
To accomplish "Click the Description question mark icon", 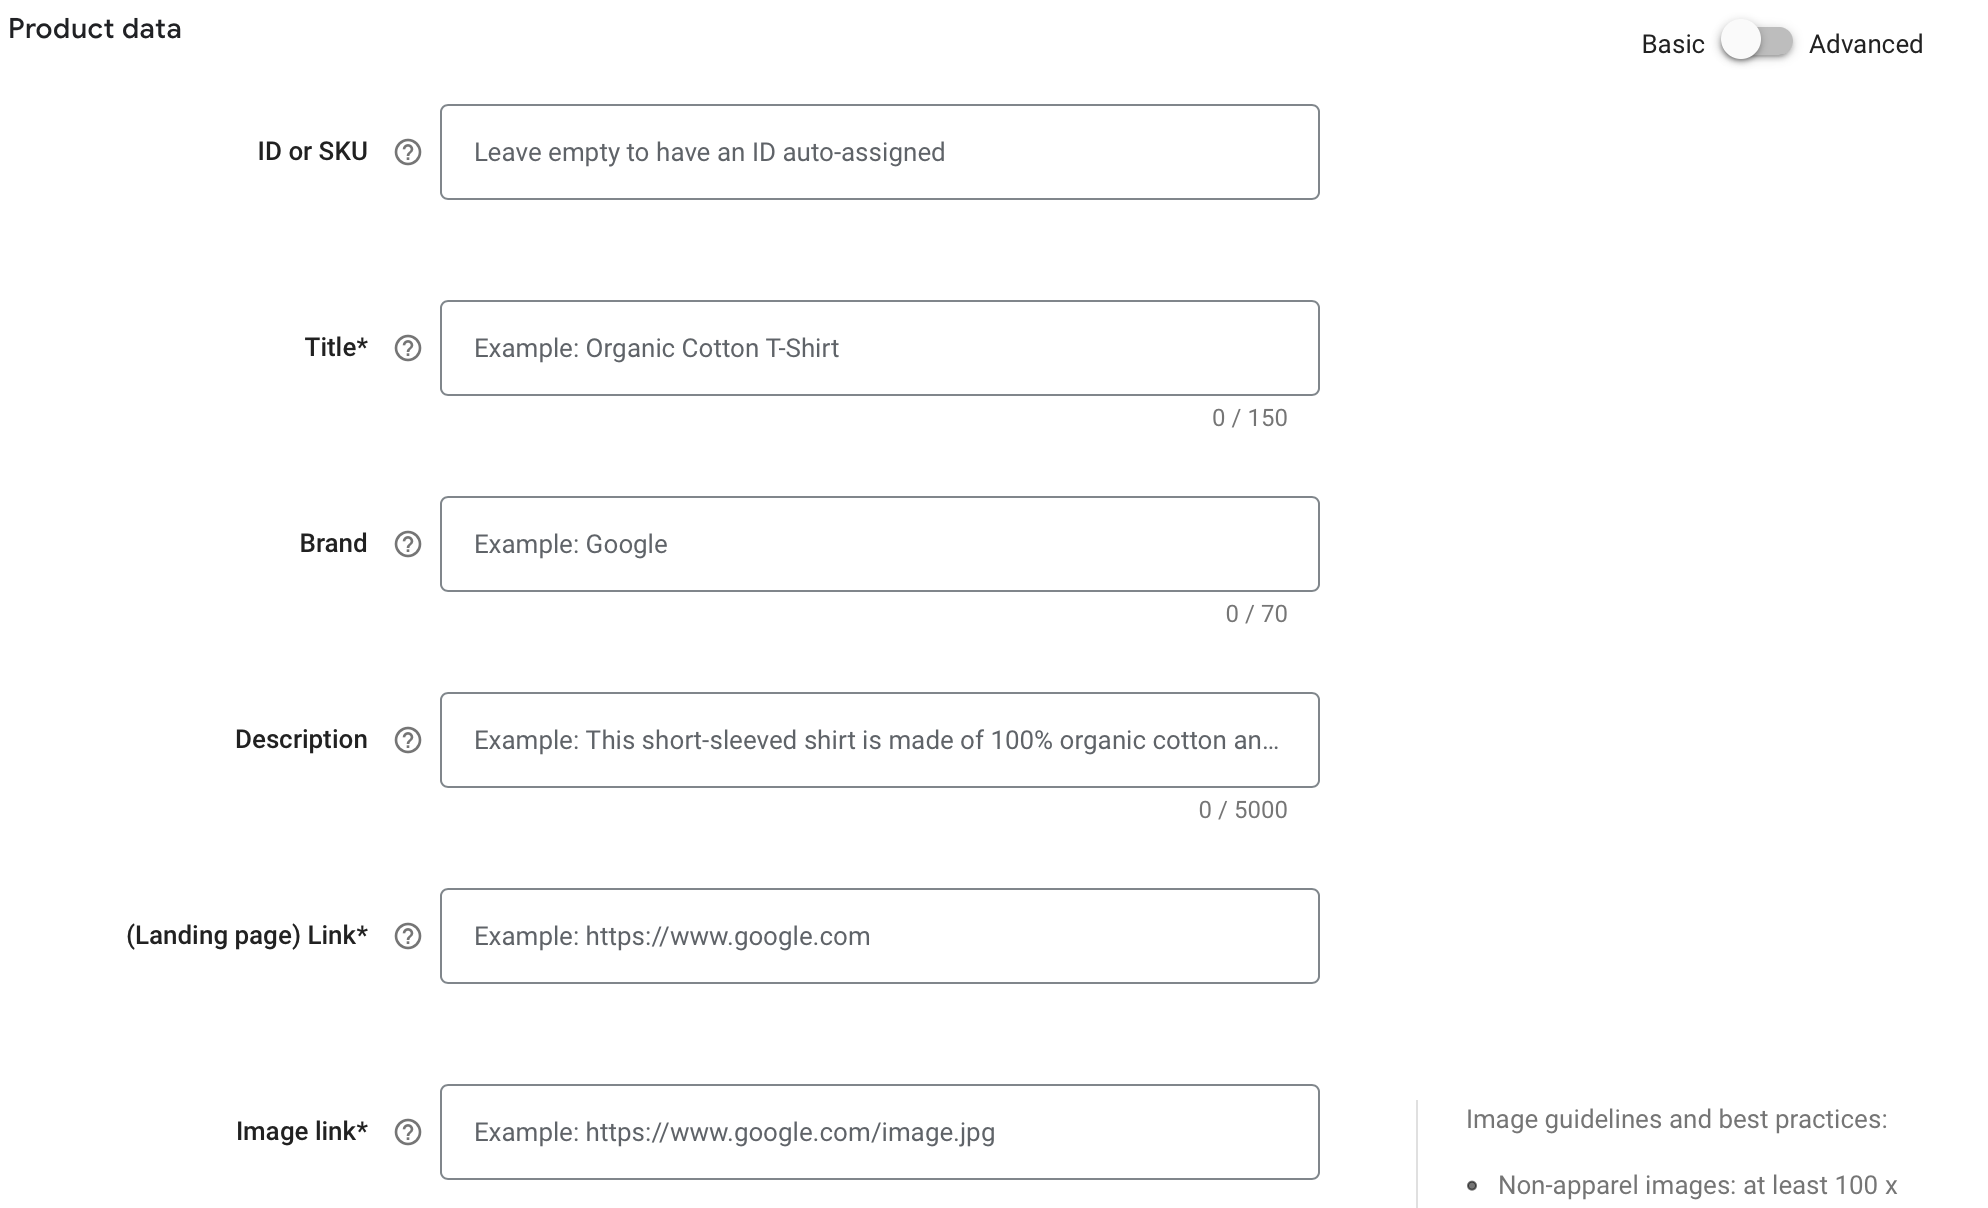I will (407, 740).
